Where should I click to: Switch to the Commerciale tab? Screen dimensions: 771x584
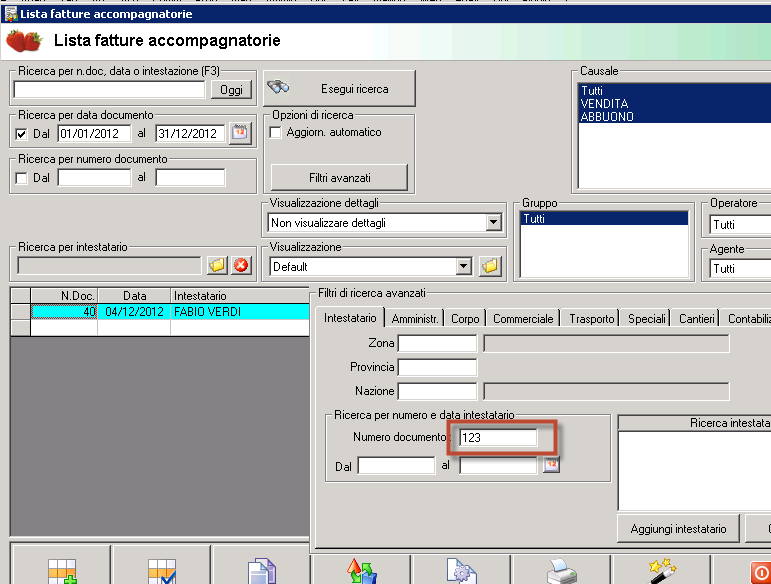[523, 319]
